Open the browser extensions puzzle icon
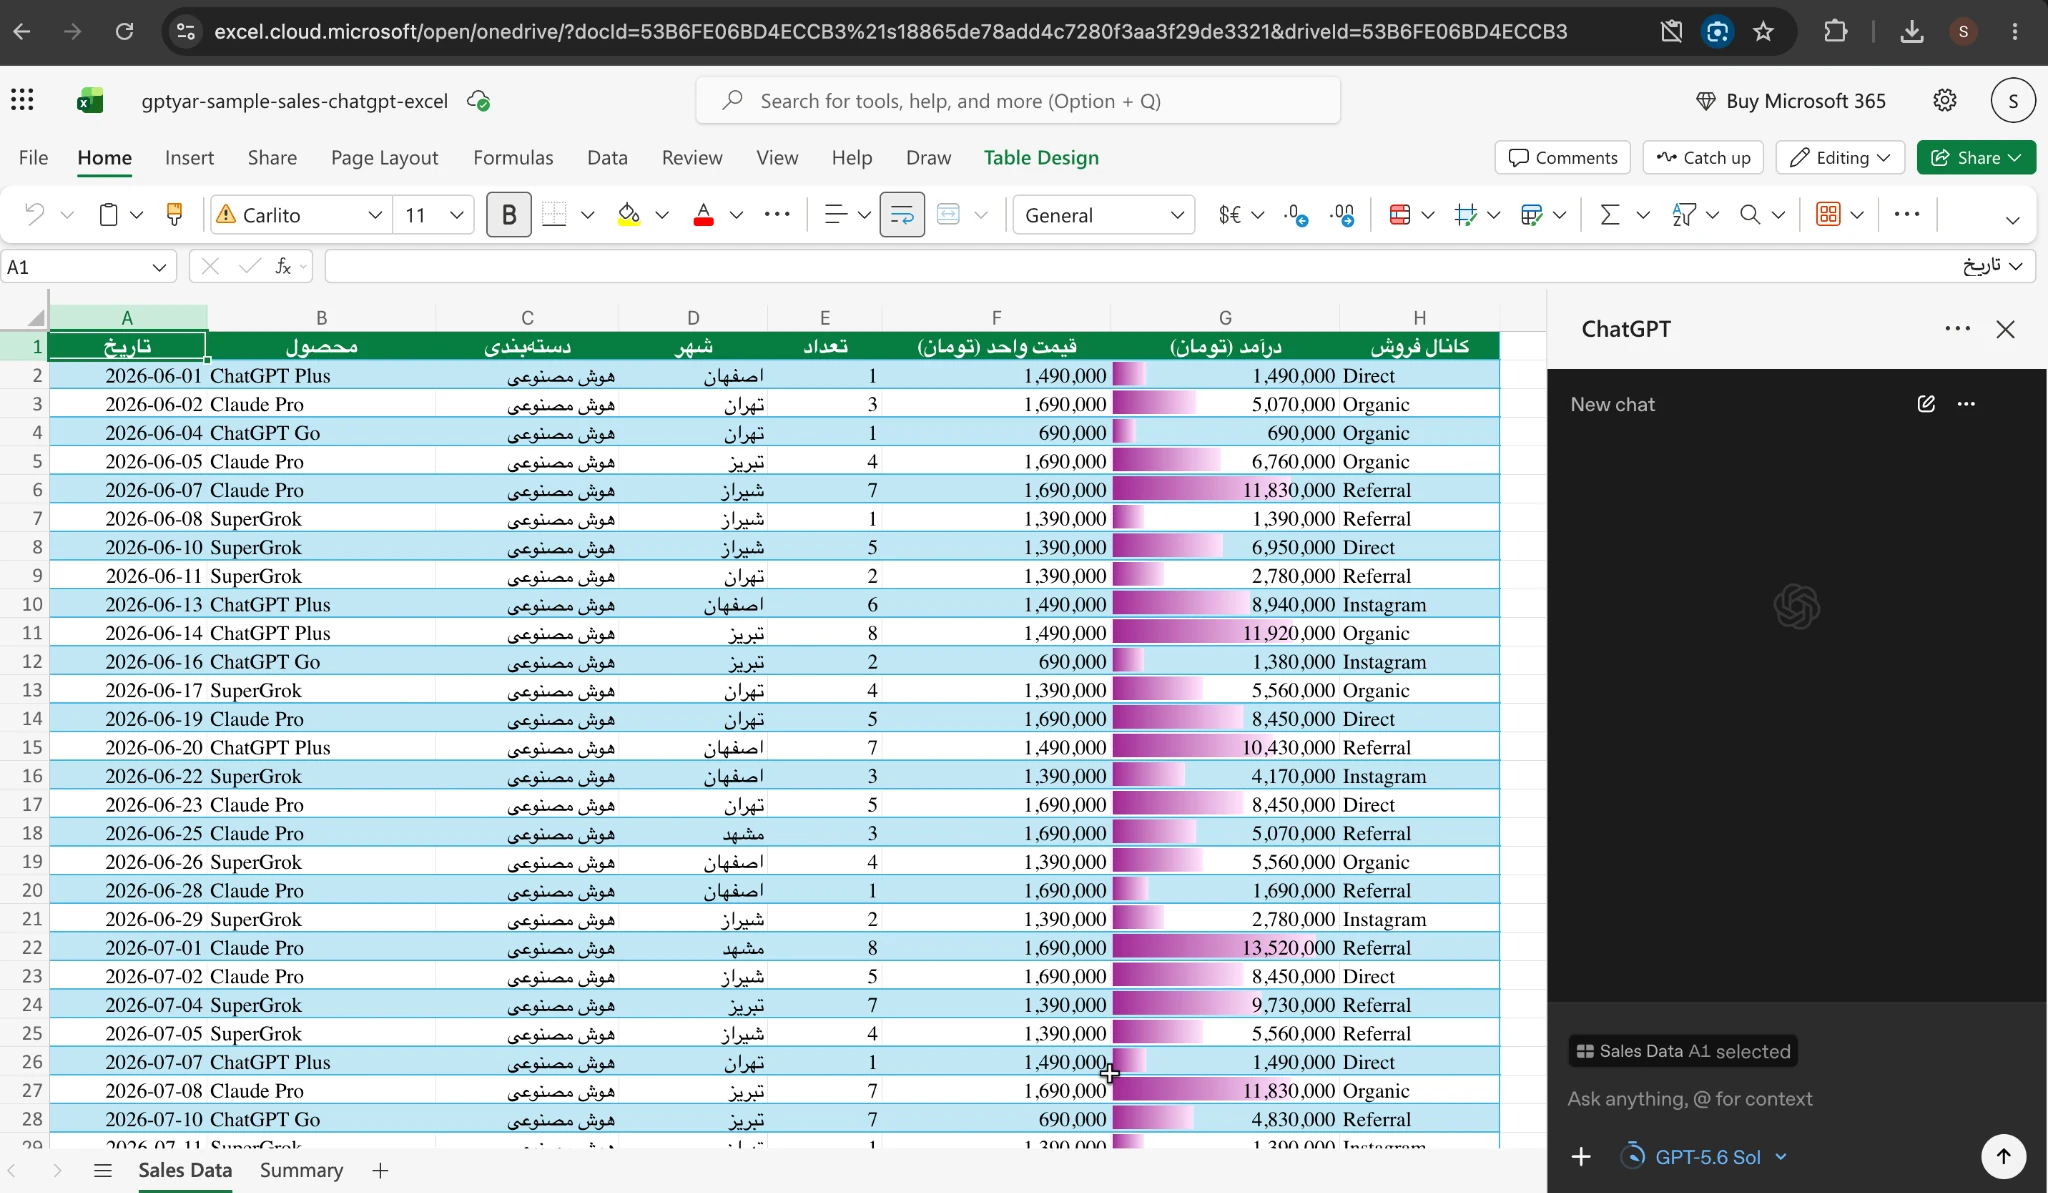The height and width of the screenshot is (1193, 2048). click(1835, 32)
